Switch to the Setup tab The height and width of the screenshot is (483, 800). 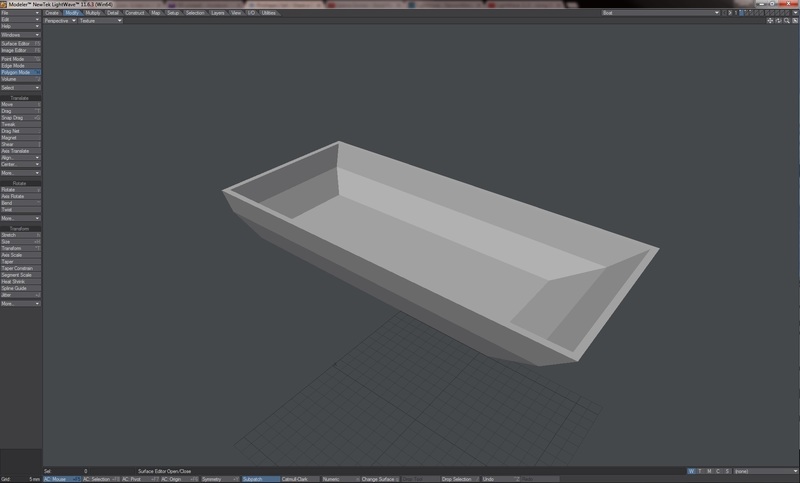click(173, 13)
